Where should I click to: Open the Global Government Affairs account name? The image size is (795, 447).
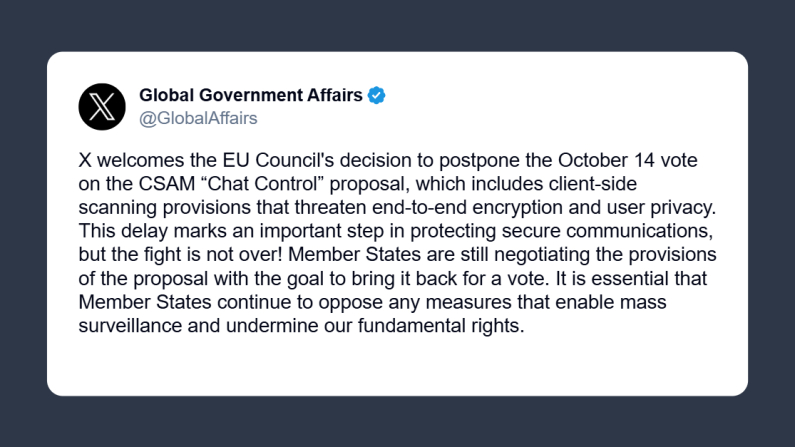click(x=251, y=96)
